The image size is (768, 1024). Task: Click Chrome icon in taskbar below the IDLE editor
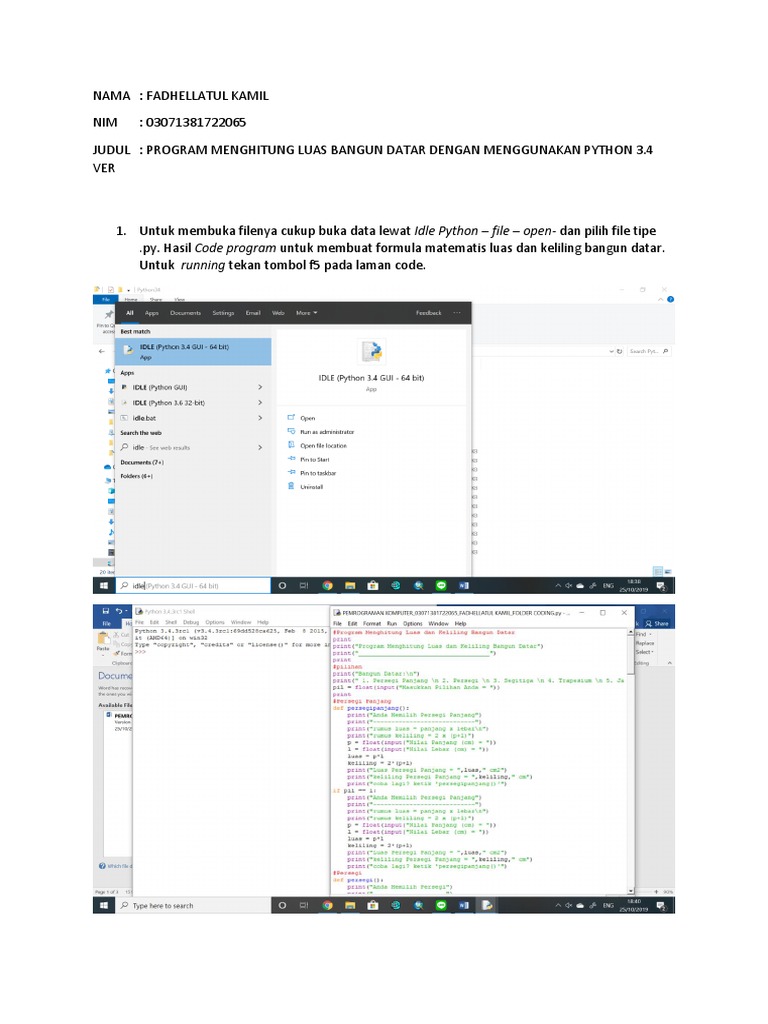327,905
